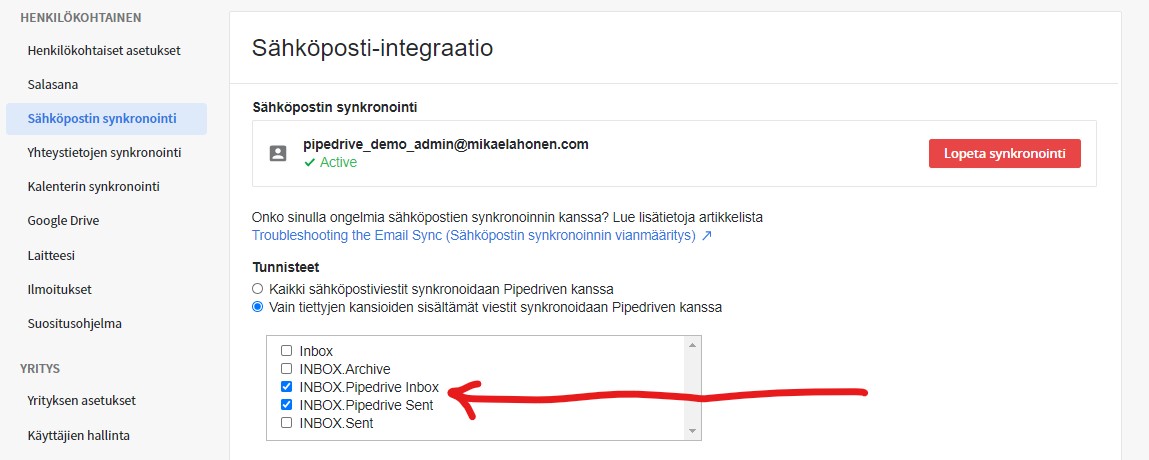Select Kaikki sähköpostiviestit synkronoidaan radio button
1149x460 pixels.
pyautogui.click(x=257, y=288)
